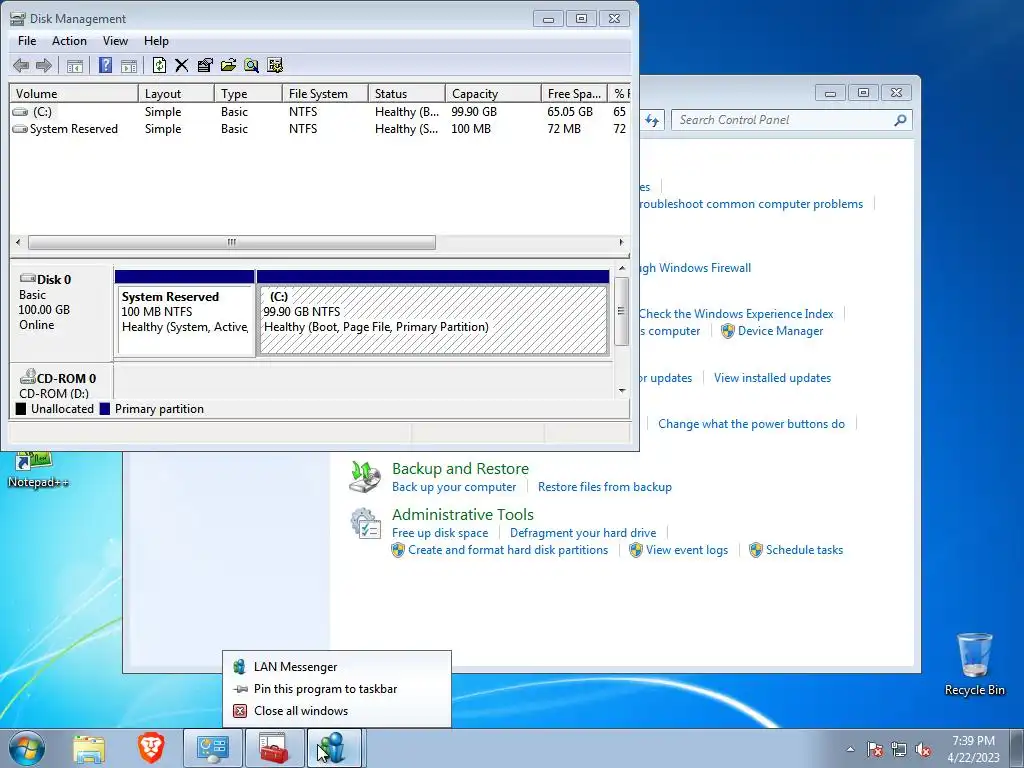This screenshot has width=1024, height=768.
Task: Sort by File System column header
Action: [326, 93]
